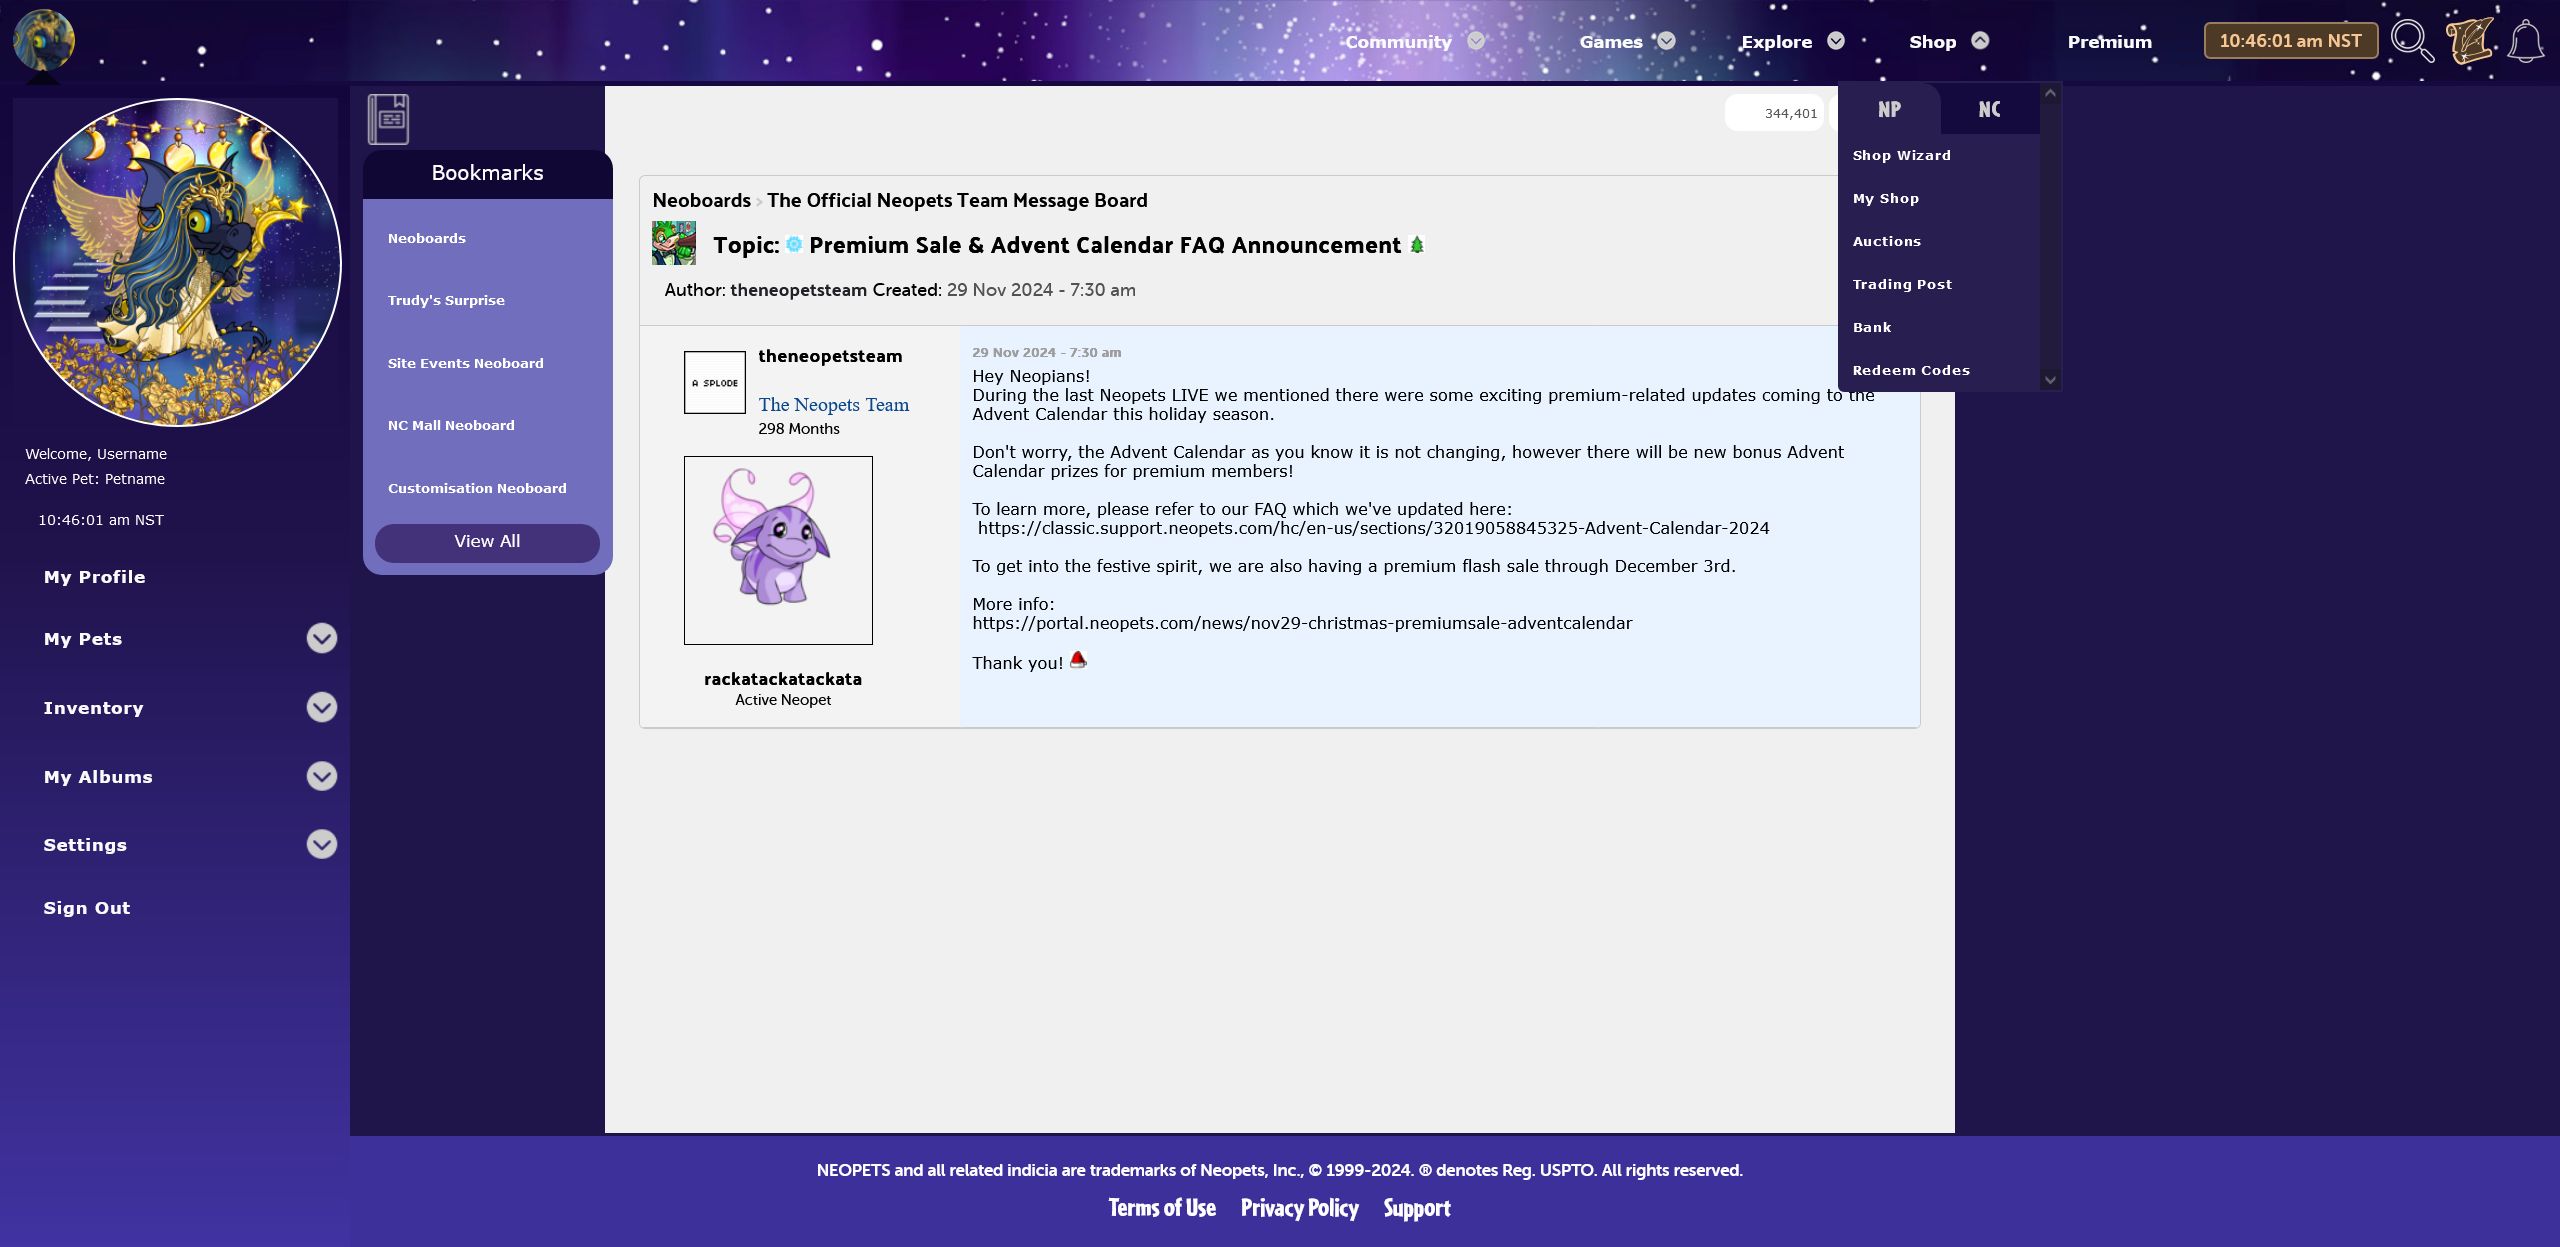Click the Bookmarks save/floppy disk icon
This screenshot has width=2560, height=1247.
[x=389, y=116]
